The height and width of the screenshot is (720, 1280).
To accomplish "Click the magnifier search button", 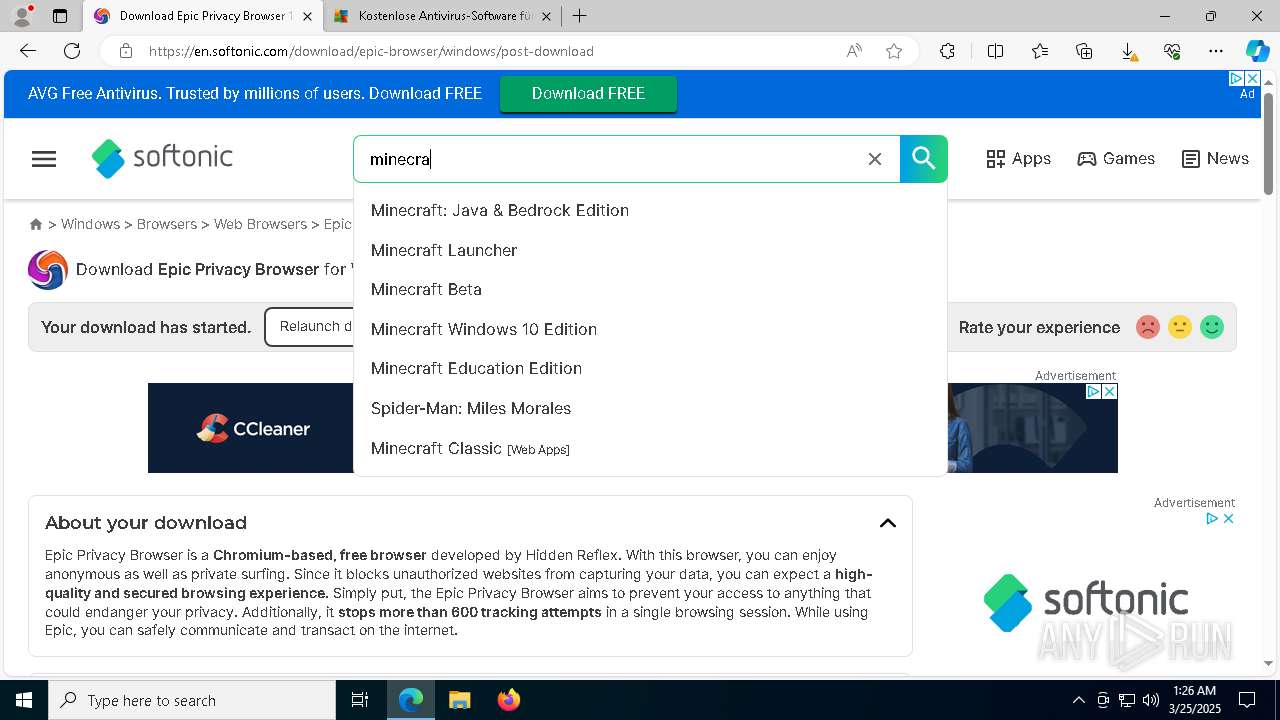I will click(924, 159).
